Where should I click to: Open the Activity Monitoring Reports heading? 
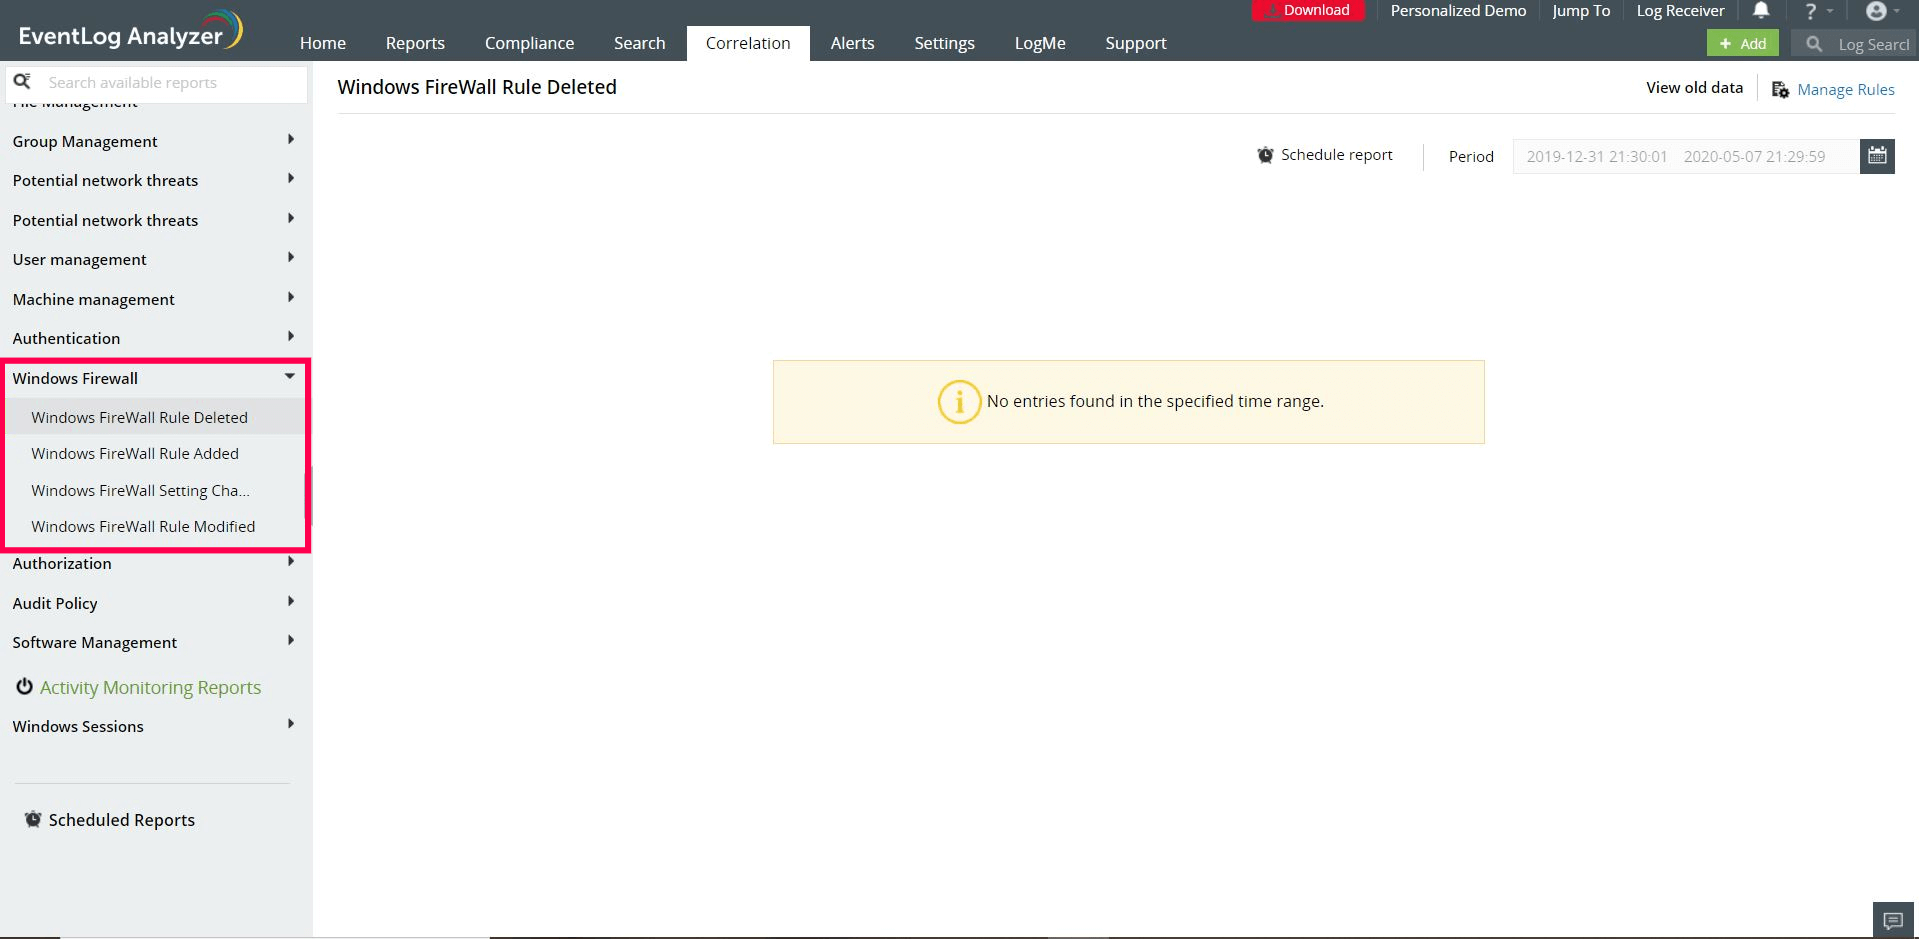[x=150, y=687]
